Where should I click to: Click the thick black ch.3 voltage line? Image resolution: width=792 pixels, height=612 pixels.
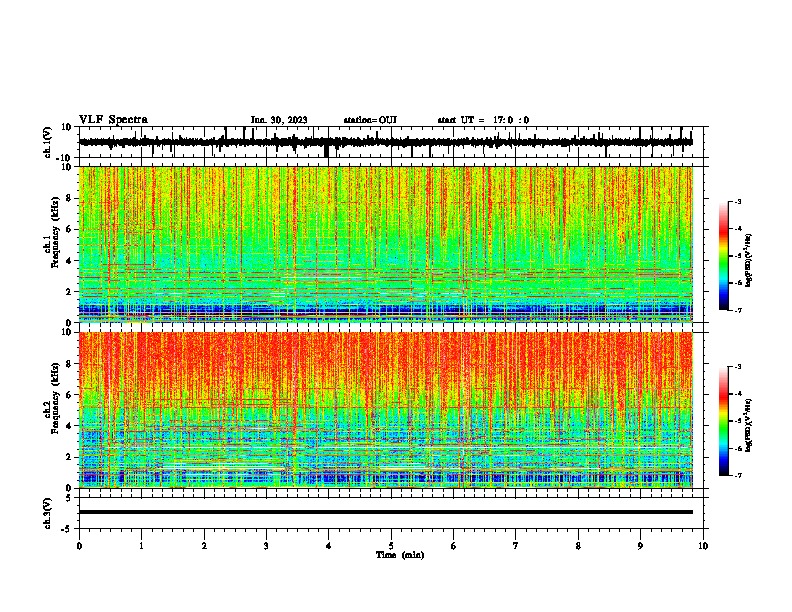(386, 512)
